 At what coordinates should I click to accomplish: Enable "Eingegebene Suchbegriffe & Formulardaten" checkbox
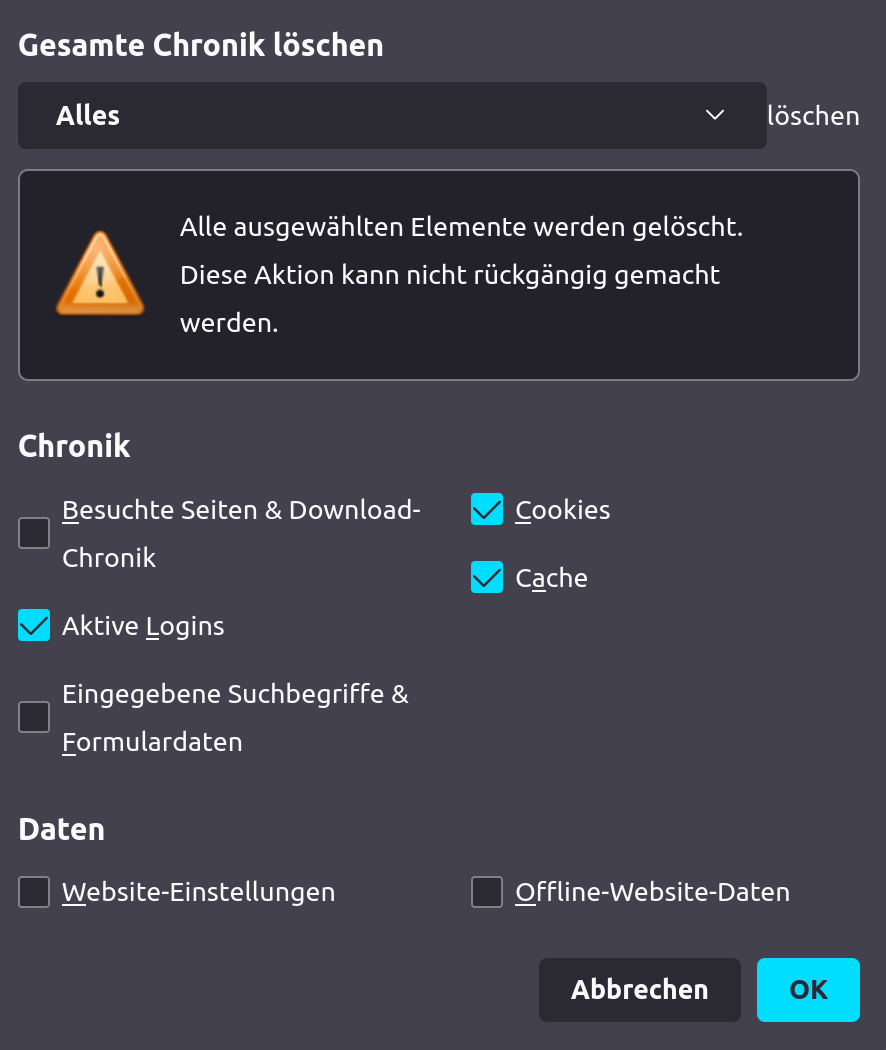pyautogui.click(x=34, y=717)
